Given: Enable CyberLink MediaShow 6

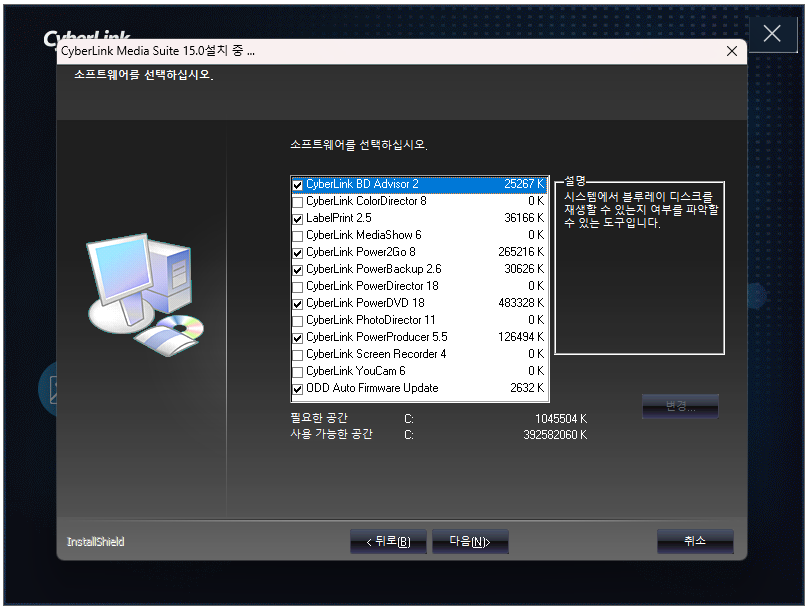Looking at the screenshot, I should point(296,236).
